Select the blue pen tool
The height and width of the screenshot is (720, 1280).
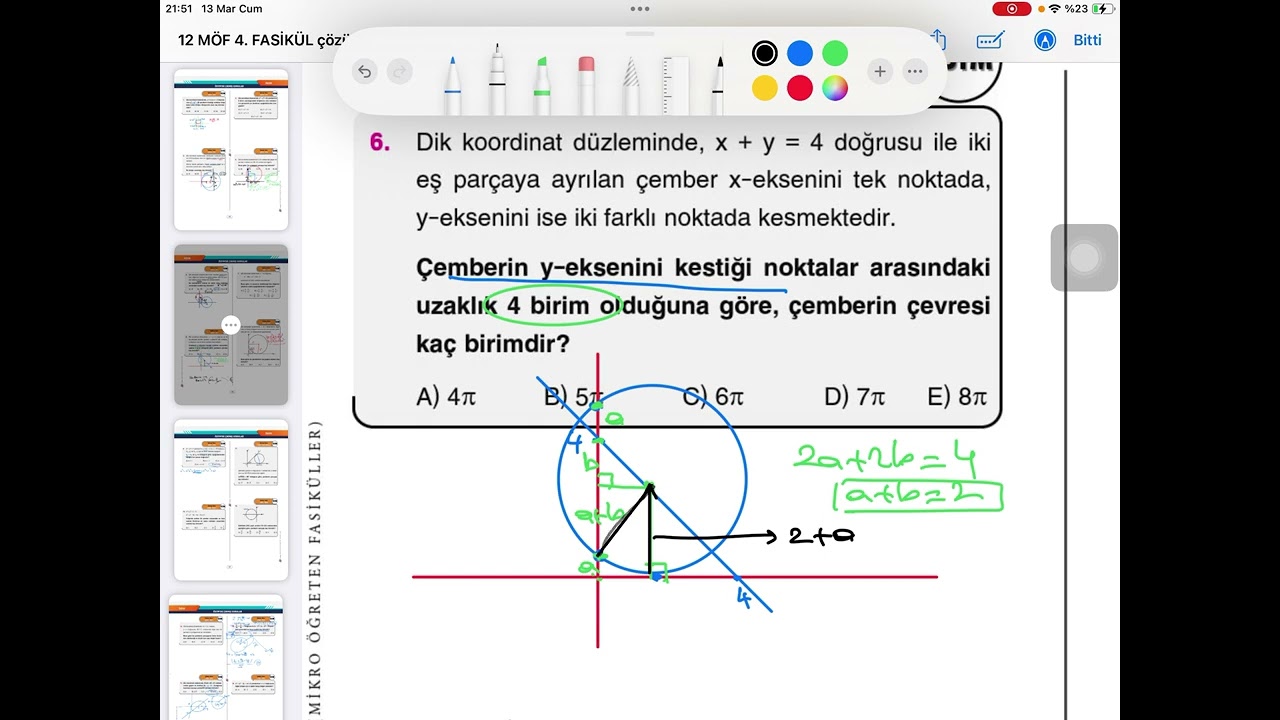click(x=452, y=84)
